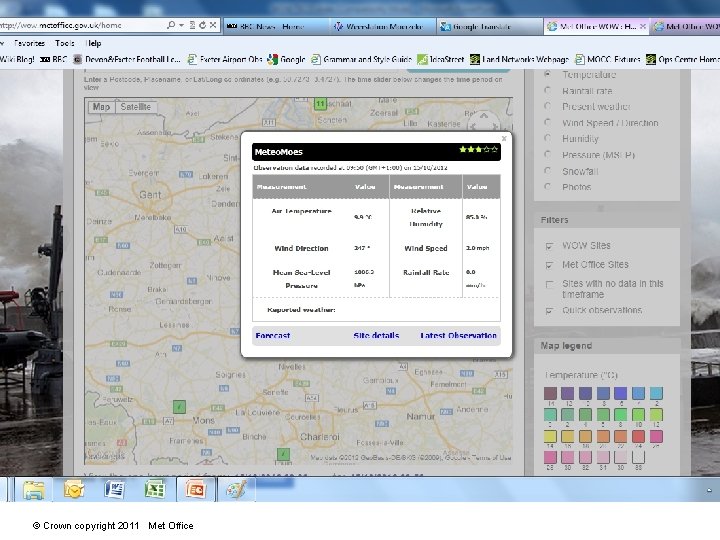
Task: Open Outlook from the taskbar
Action: 74,489
